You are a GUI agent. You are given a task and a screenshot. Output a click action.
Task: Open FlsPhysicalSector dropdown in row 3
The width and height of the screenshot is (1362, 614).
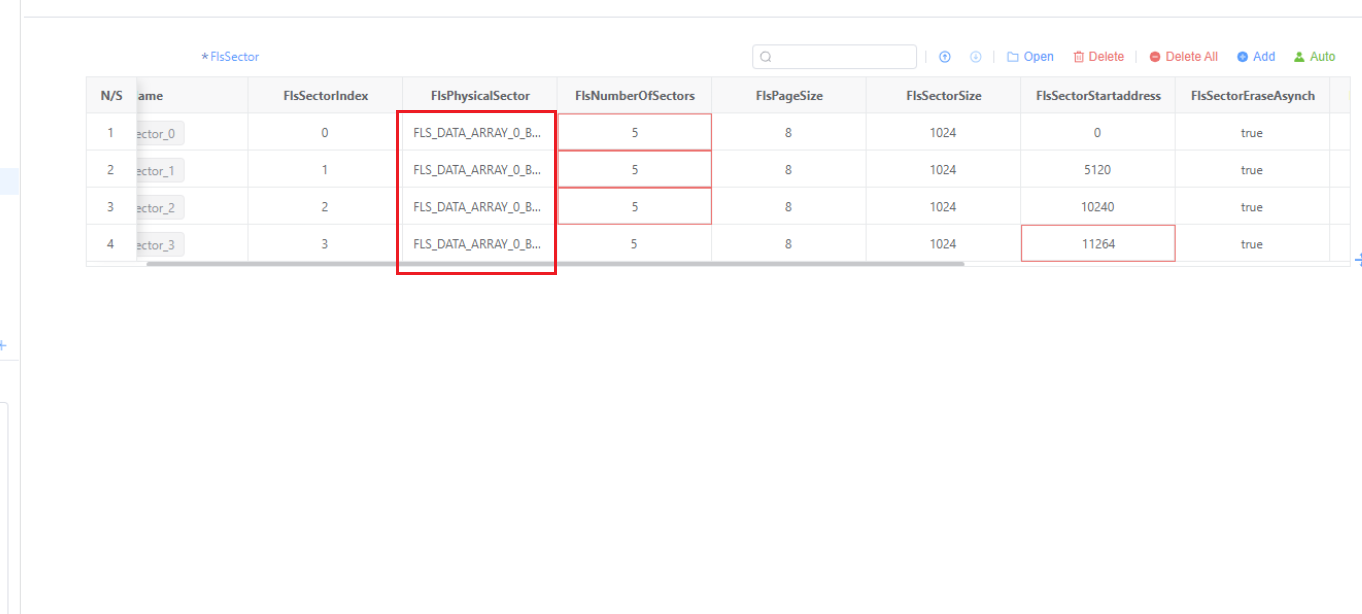[477, 207]
